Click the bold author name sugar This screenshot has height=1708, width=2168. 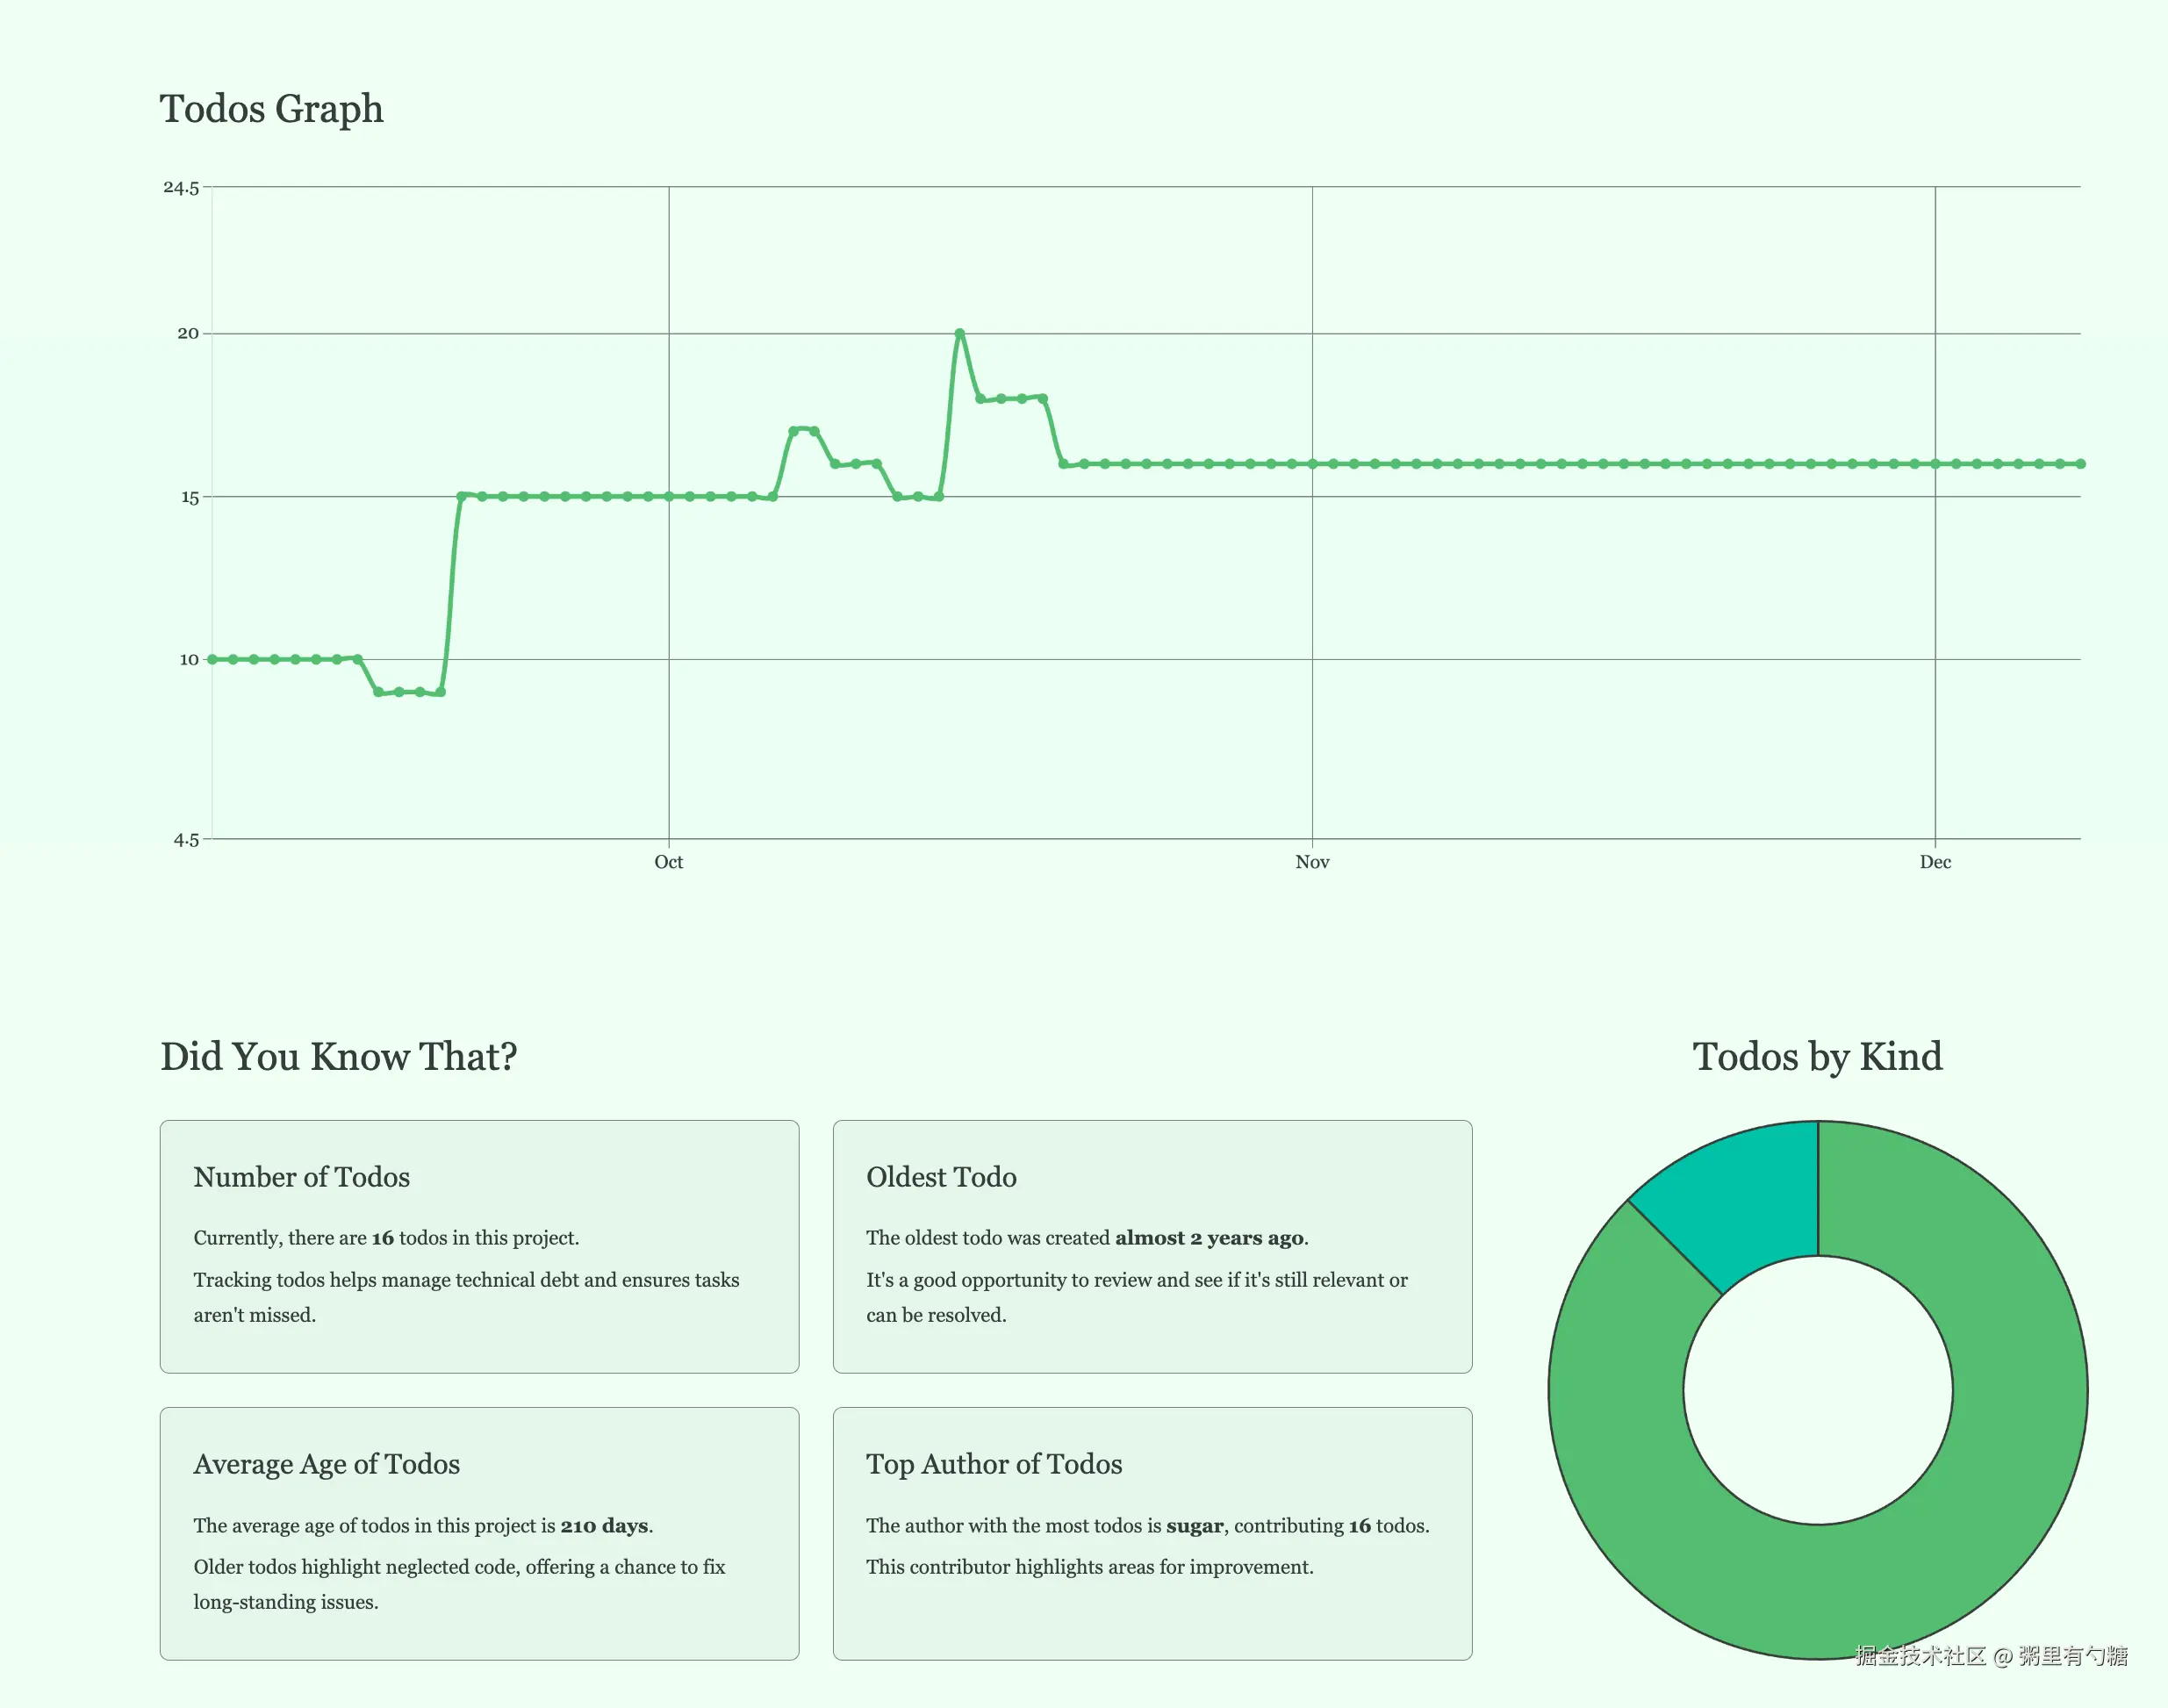(x=1194, y=1525)
